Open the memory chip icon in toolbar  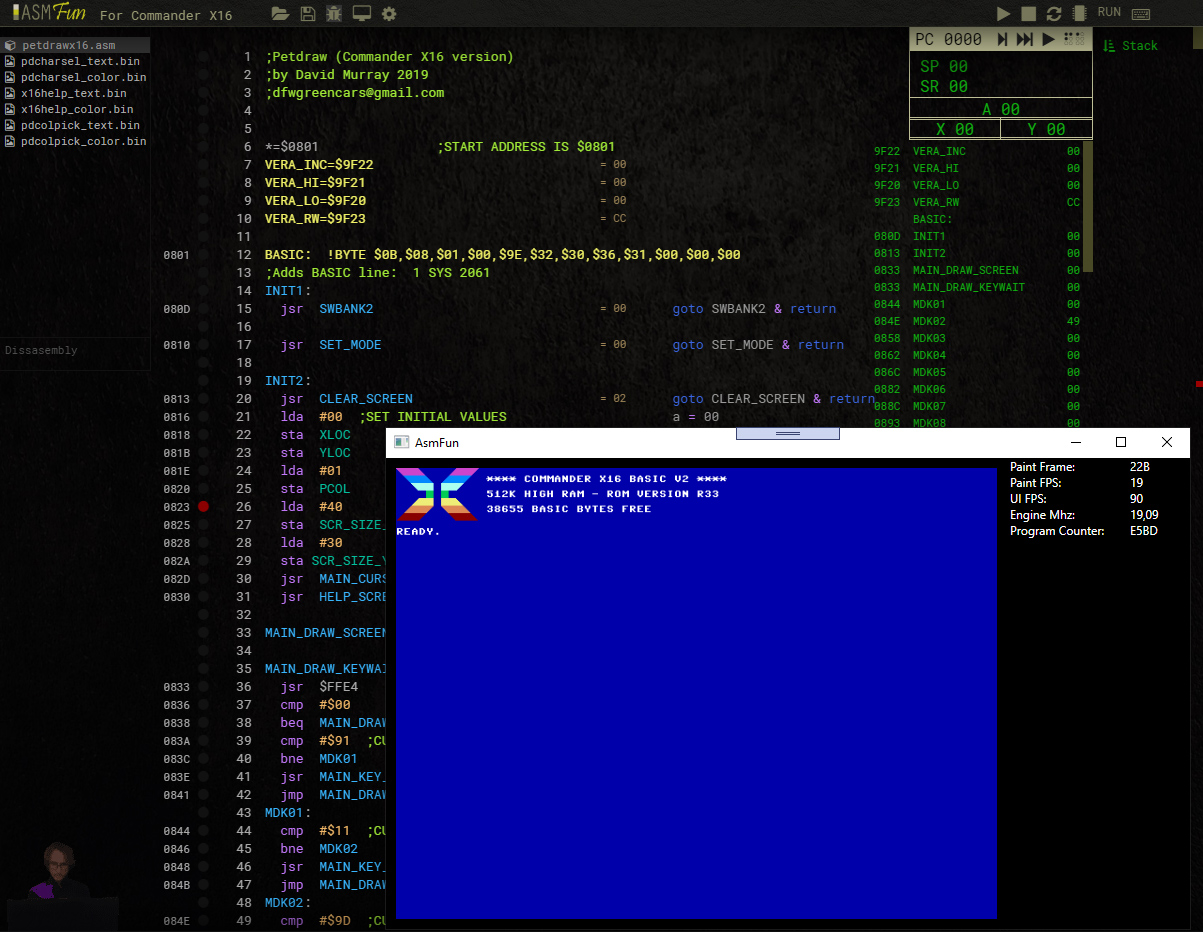1079,13
